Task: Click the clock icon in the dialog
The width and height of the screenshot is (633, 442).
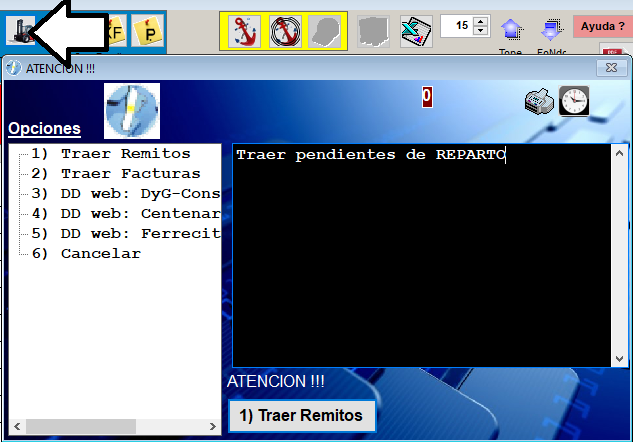Action: [x=574, y=100]
